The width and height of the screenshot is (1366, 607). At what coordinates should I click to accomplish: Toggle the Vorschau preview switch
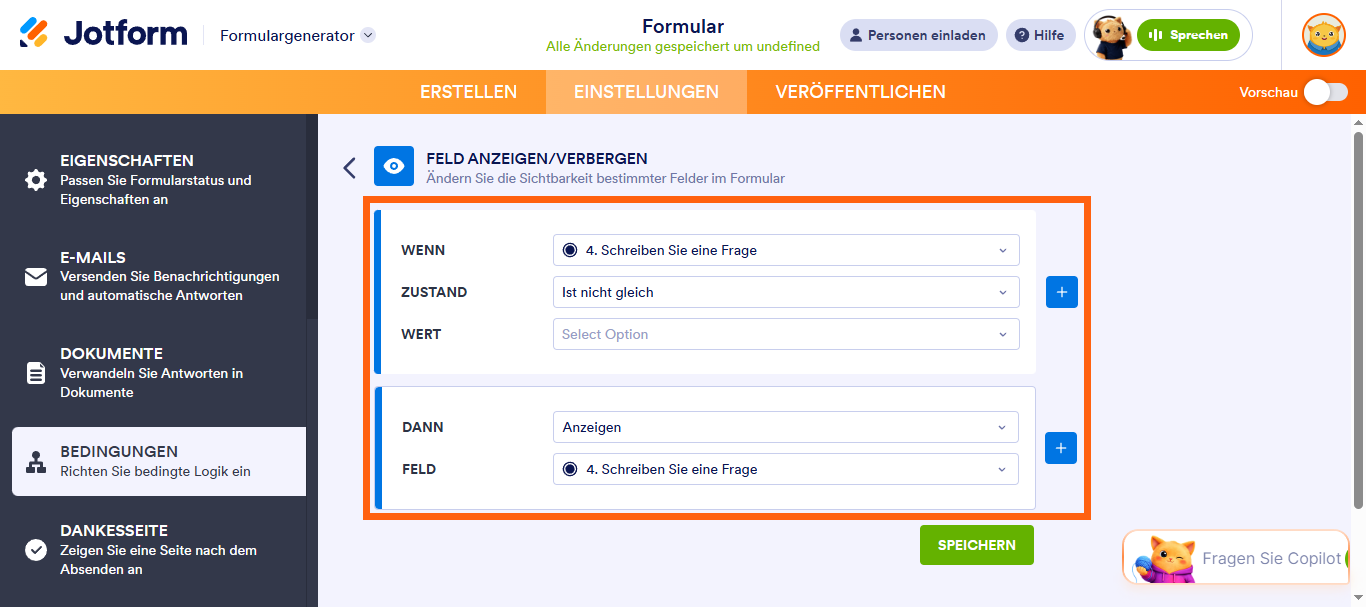1326,92
